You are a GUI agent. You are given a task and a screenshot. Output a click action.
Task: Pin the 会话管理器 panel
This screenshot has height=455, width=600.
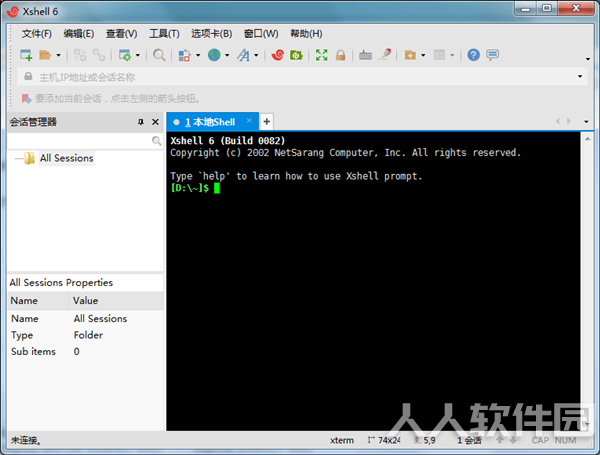pyautogui.click(x=141, y=122)
